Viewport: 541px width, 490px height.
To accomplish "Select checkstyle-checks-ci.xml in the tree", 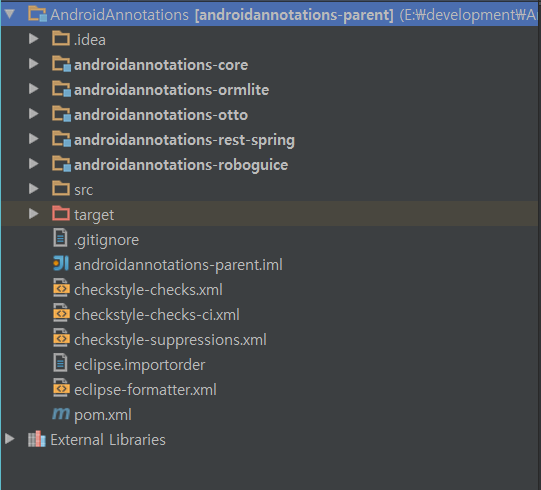I will [157, 315].
